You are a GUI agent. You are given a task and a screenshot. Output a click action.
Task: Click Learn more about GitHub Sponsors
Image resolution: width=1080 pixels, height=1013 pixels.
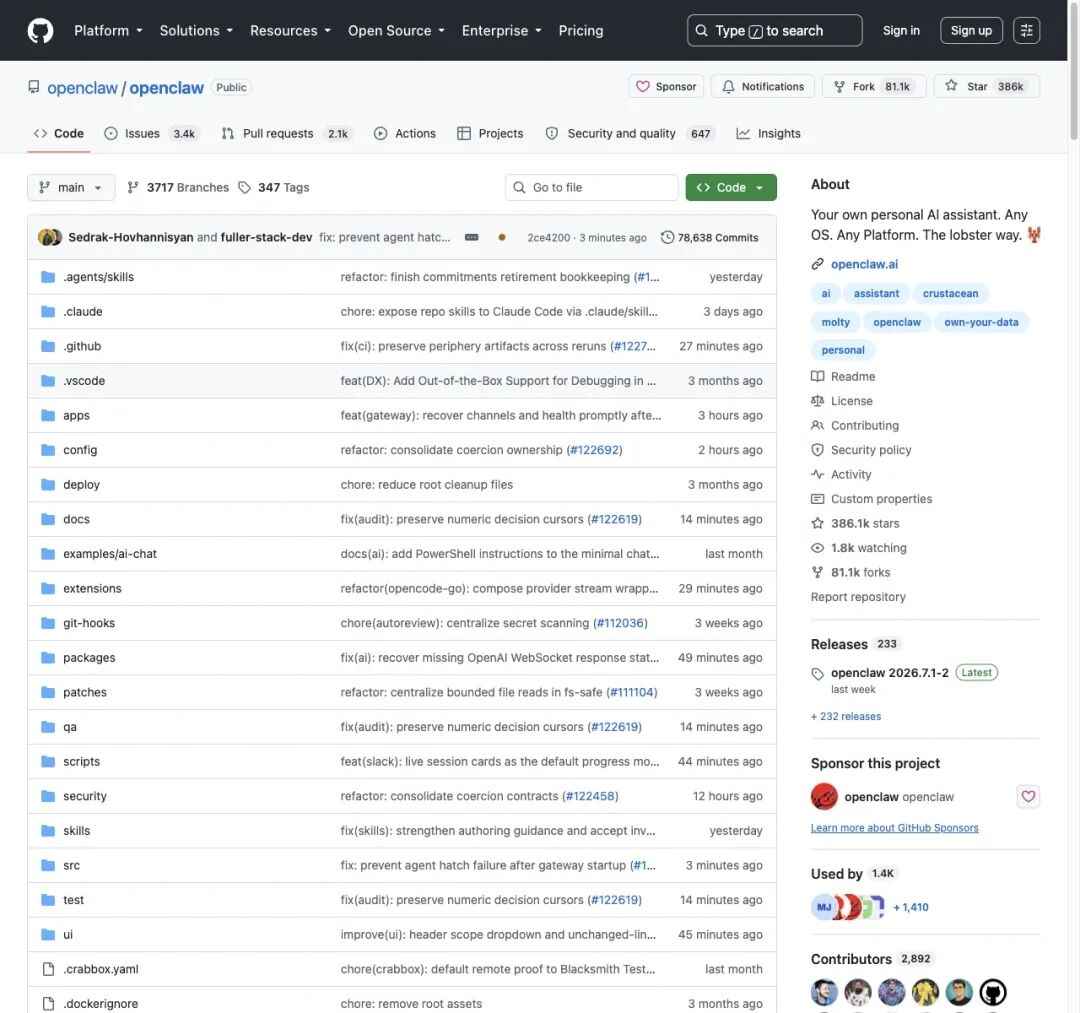894,828
